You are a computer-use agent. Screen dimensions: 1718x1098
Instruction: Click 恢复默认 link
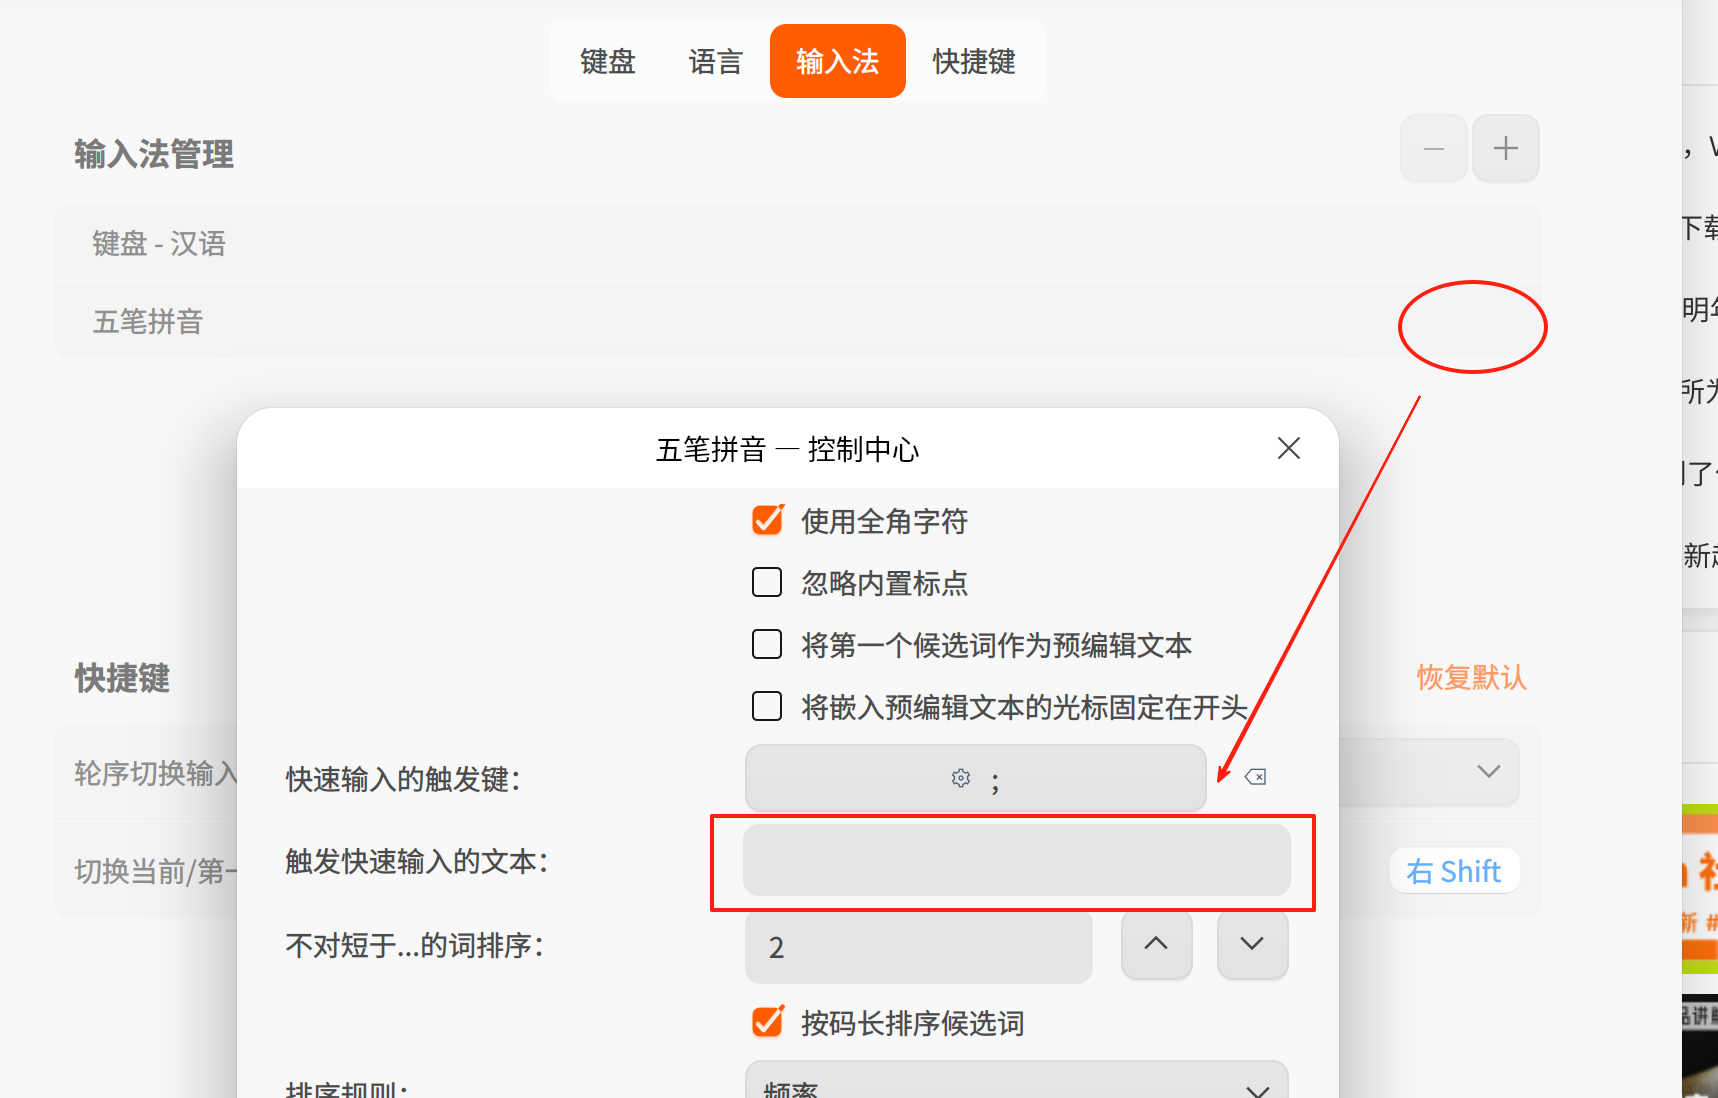click(1471, 677)
